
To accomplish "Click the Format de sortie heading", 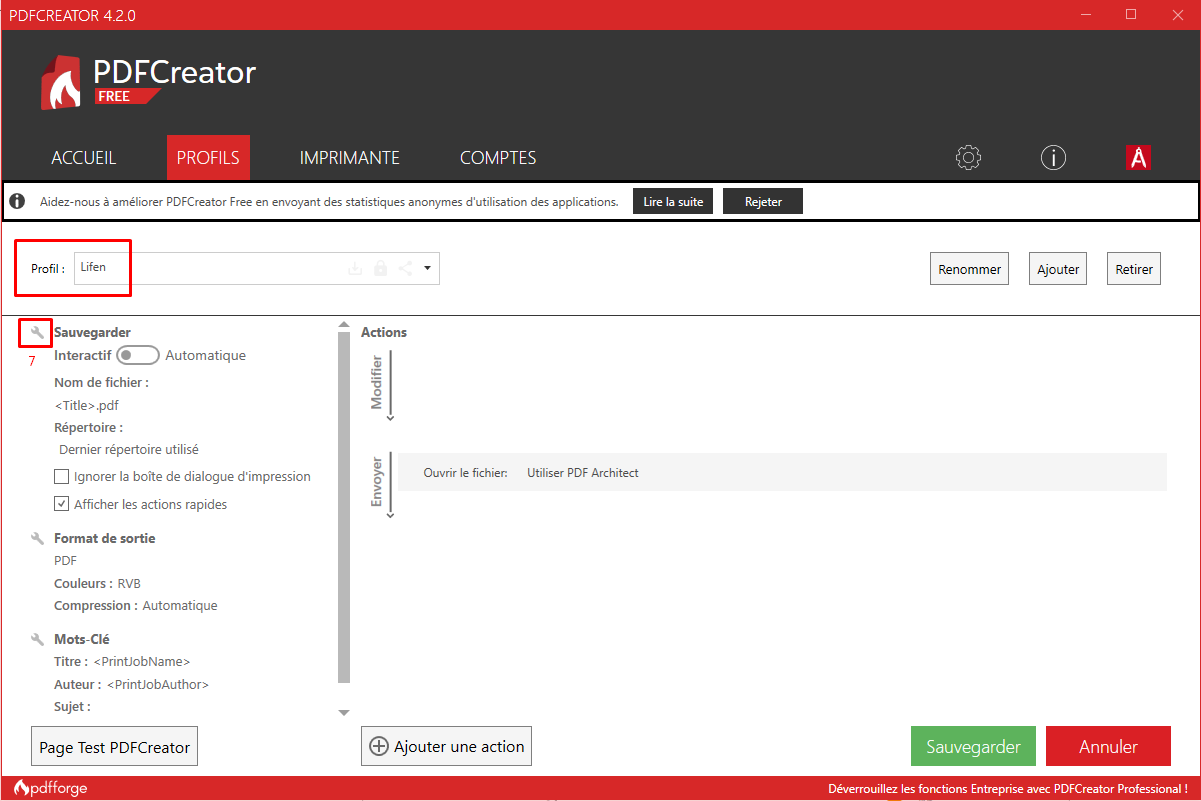I will coord(104,538).
